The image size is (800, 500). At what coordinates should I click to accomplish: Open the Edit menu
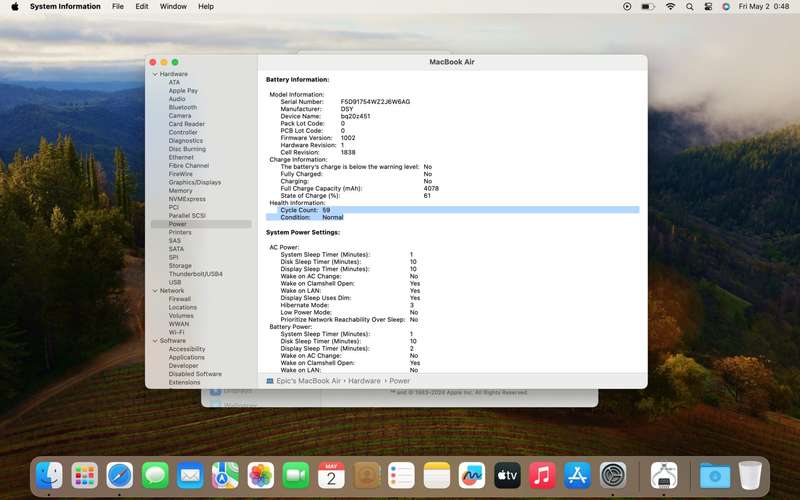pyautogui.click(x=142, y=7)
